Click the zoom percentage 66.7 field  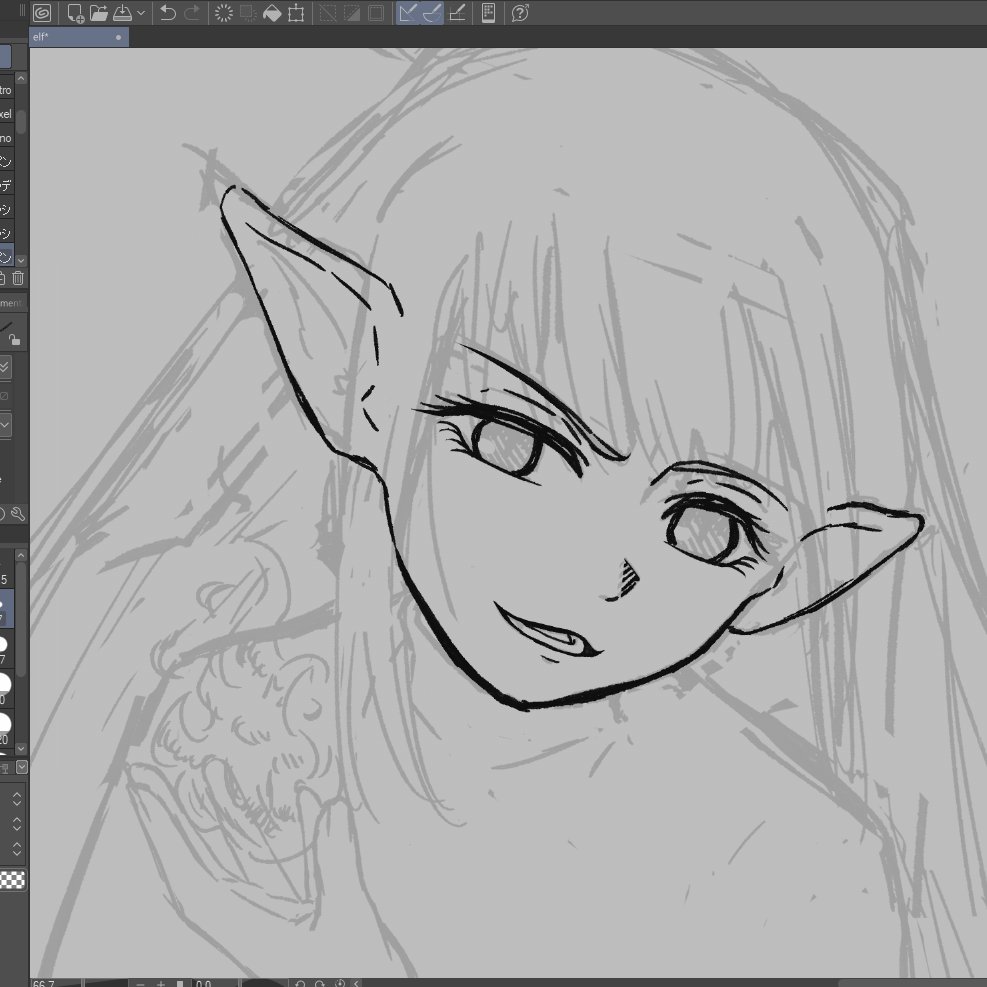point(44,983)
